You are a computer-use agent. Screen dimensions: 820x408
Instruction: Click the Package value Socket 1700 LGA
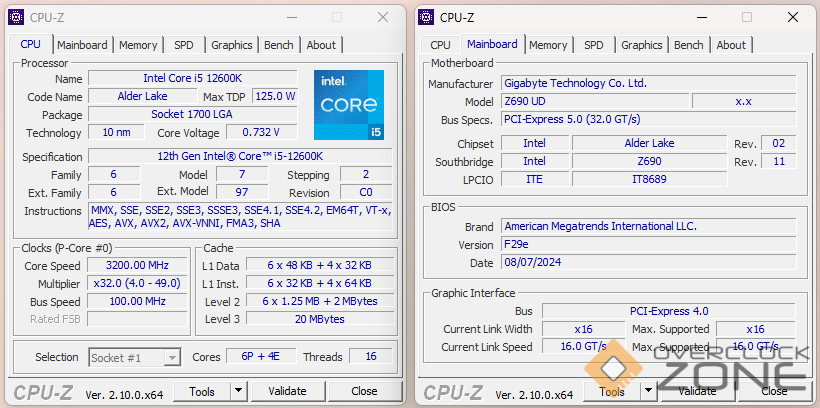pos(192,114)
